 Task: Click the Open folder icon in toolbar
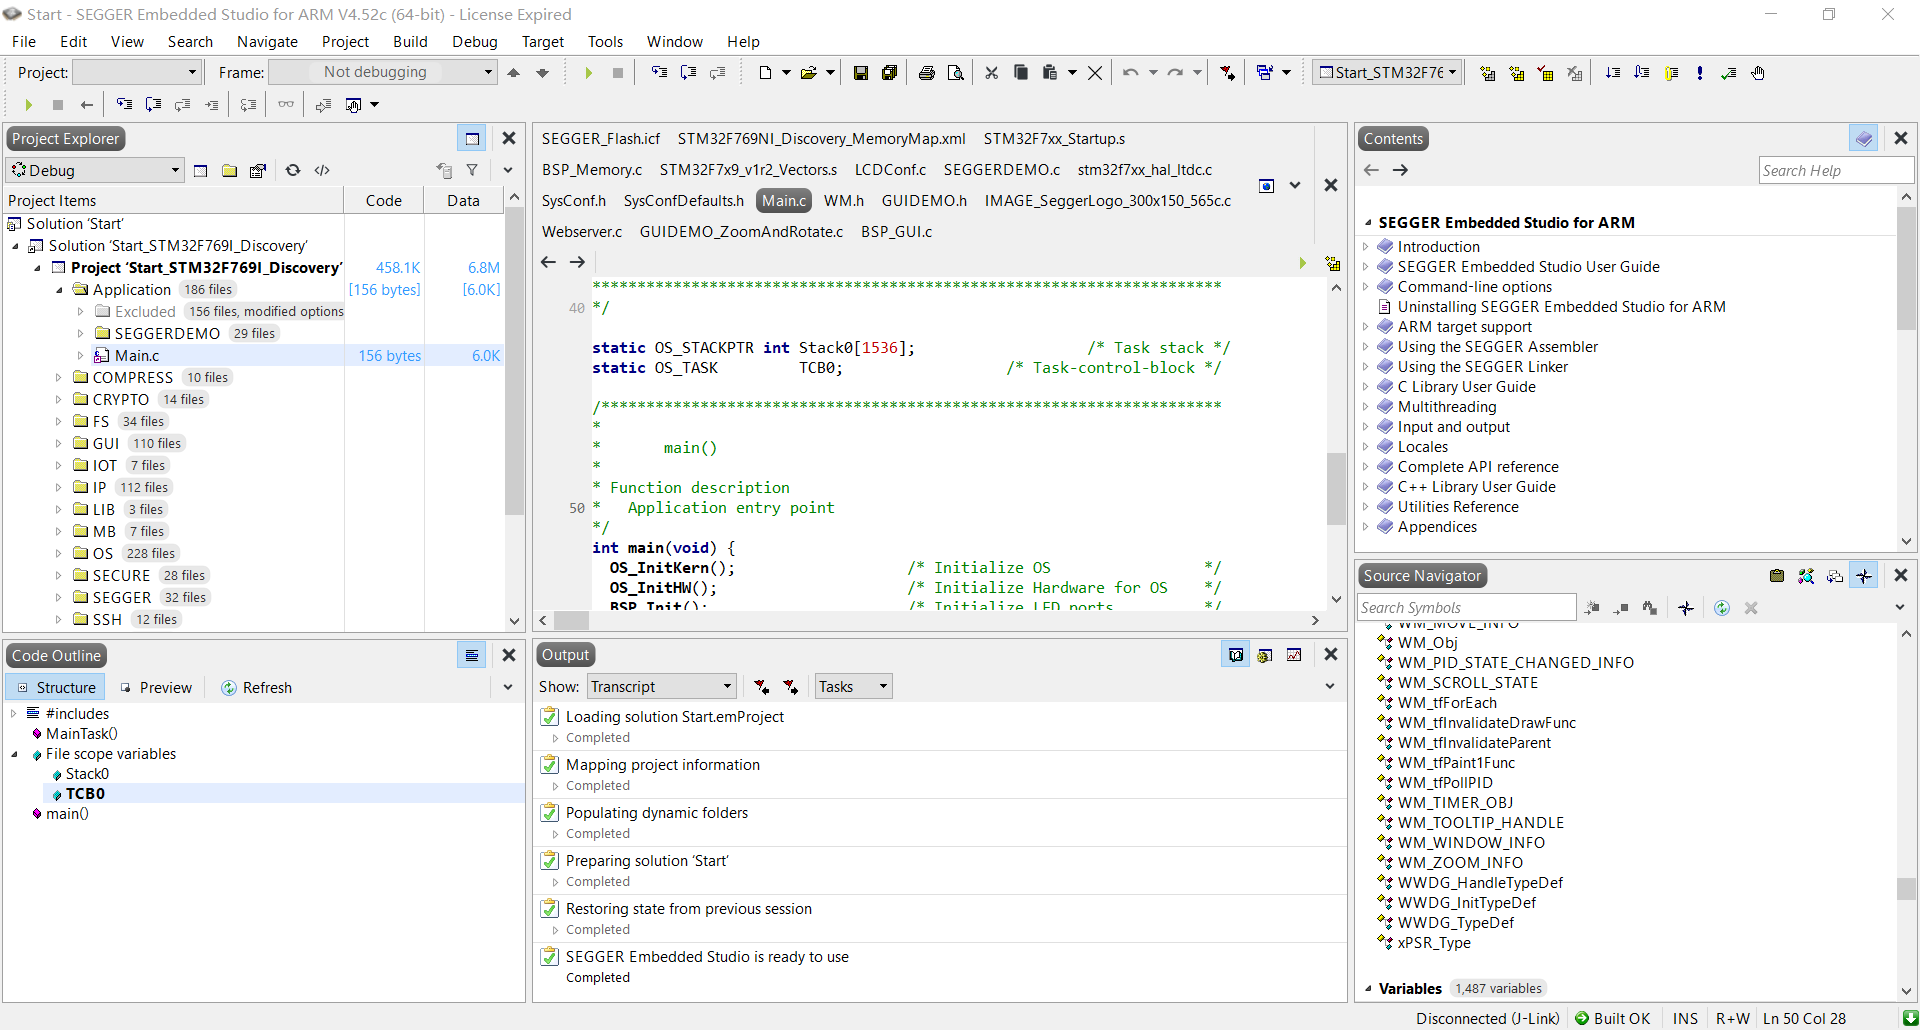point(809,73)
